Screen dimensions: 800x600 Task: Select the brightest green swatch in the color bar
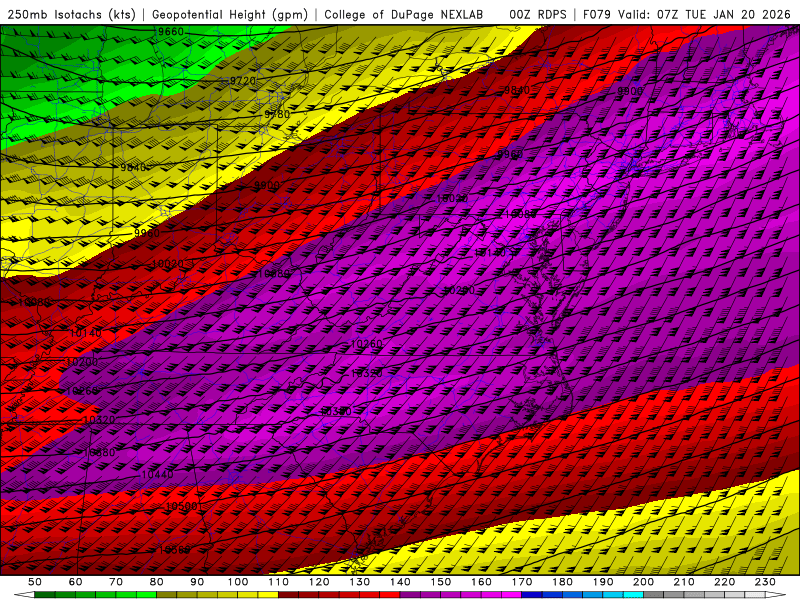click(146, 594)
